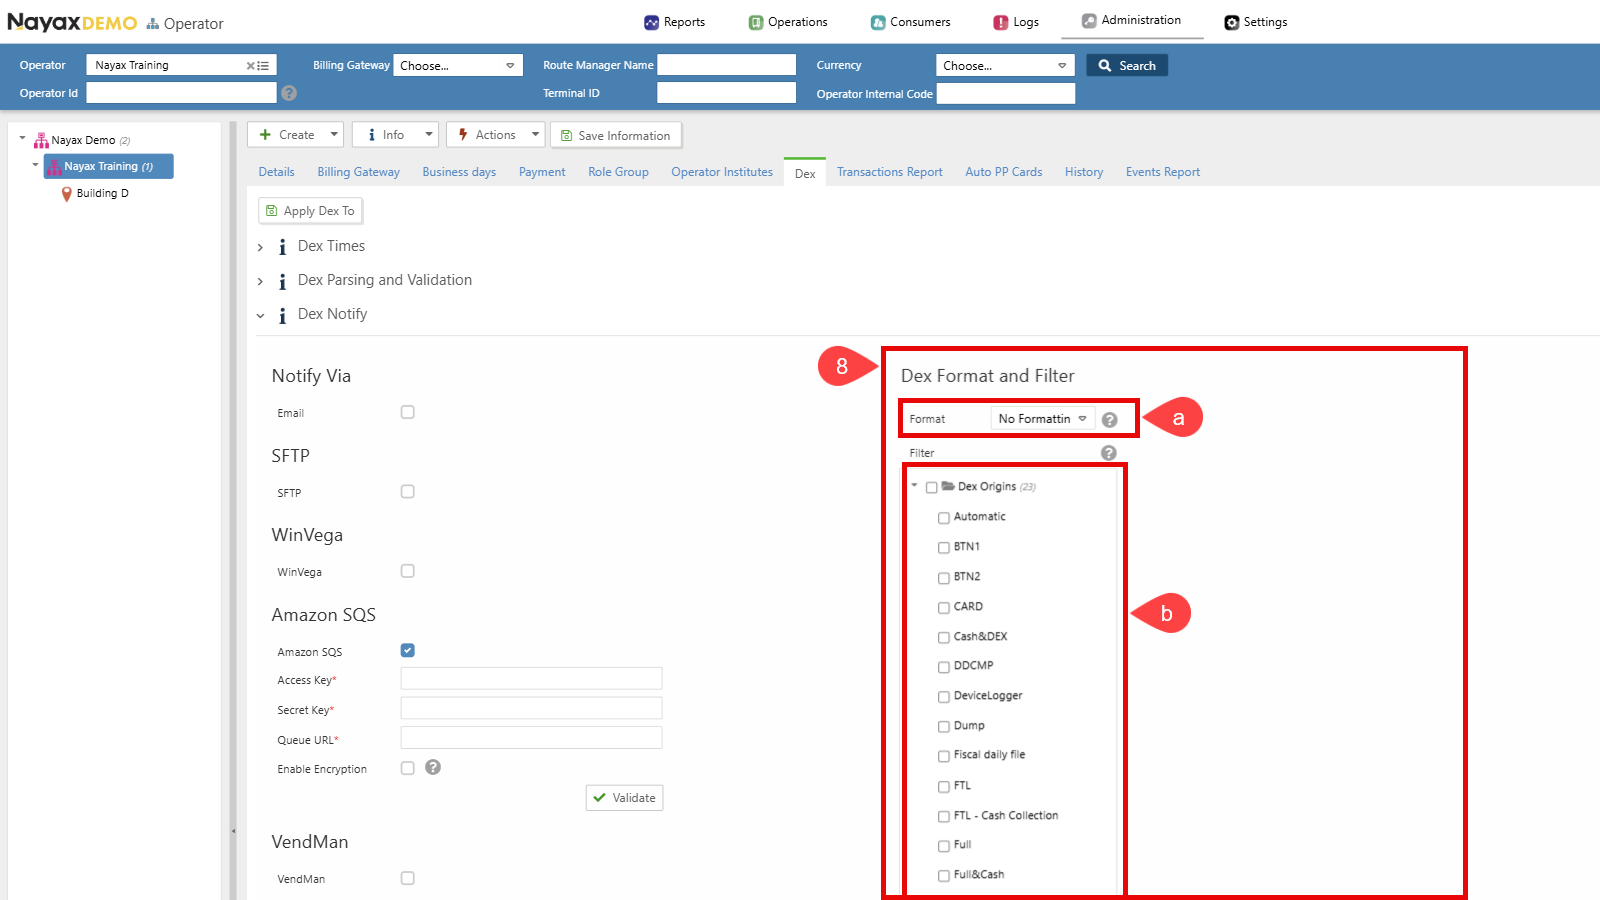Enable the WinVega checkbox
1600x900 pixels.
click(x=407, y=571)
